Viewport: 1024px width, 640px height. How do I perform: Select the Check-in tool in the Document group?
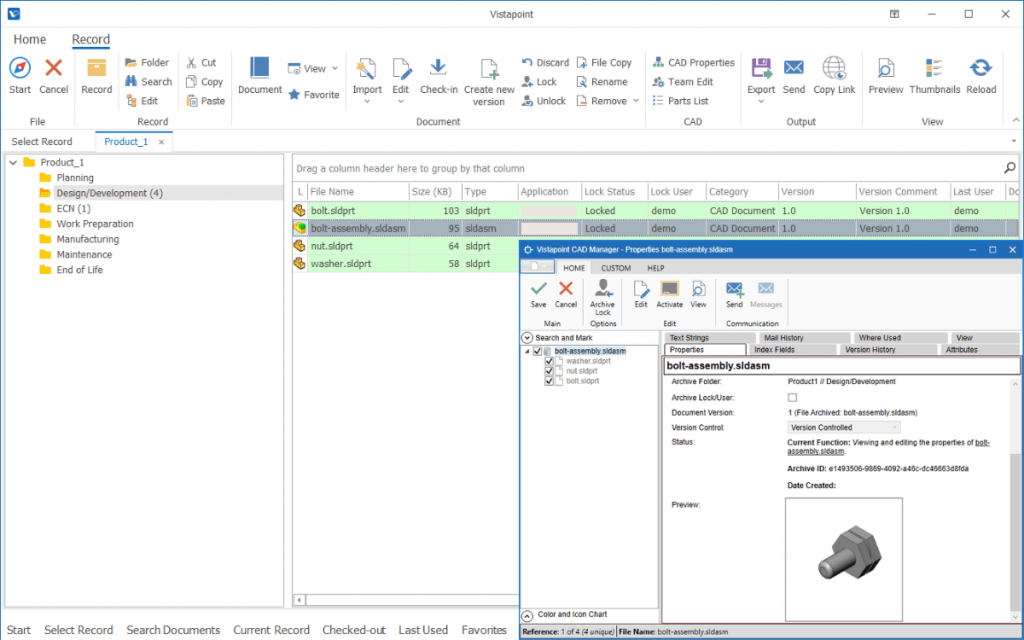438,75
